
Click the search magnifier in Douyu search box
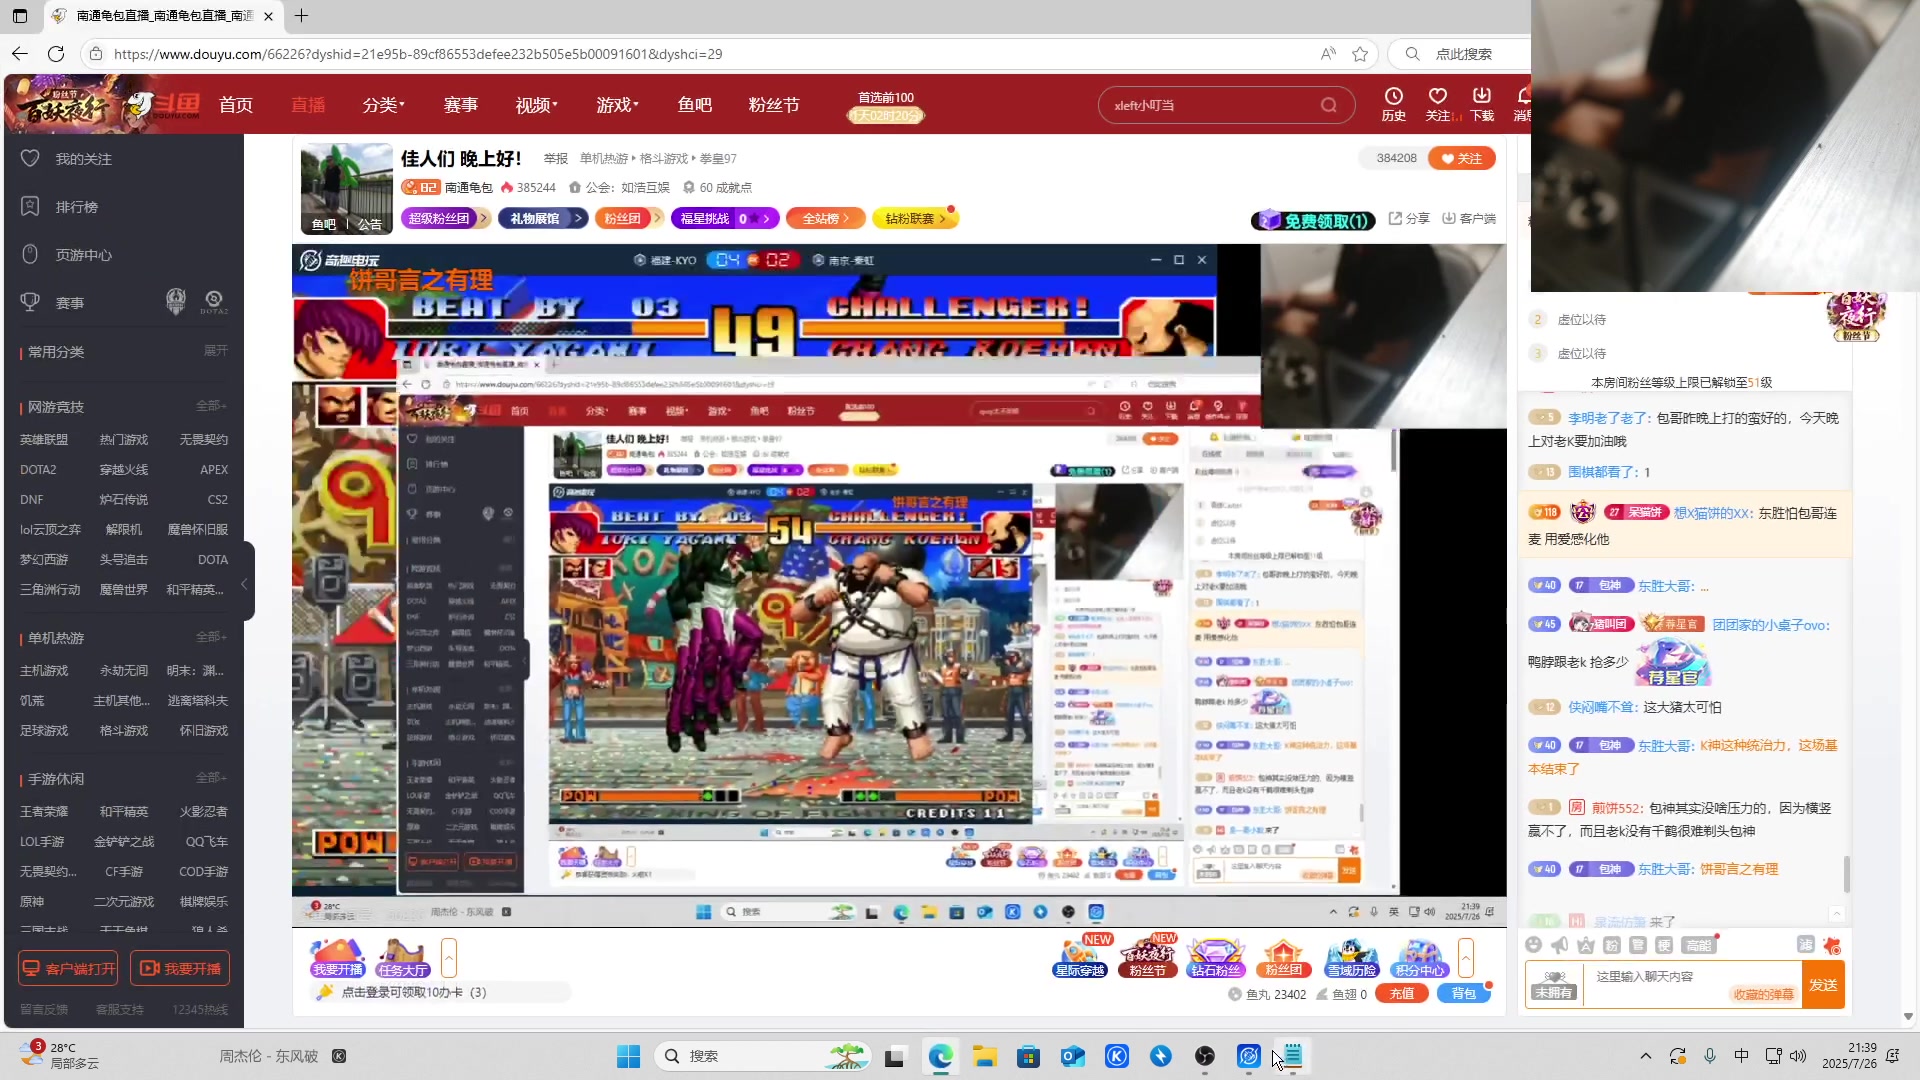point(1328,105)
